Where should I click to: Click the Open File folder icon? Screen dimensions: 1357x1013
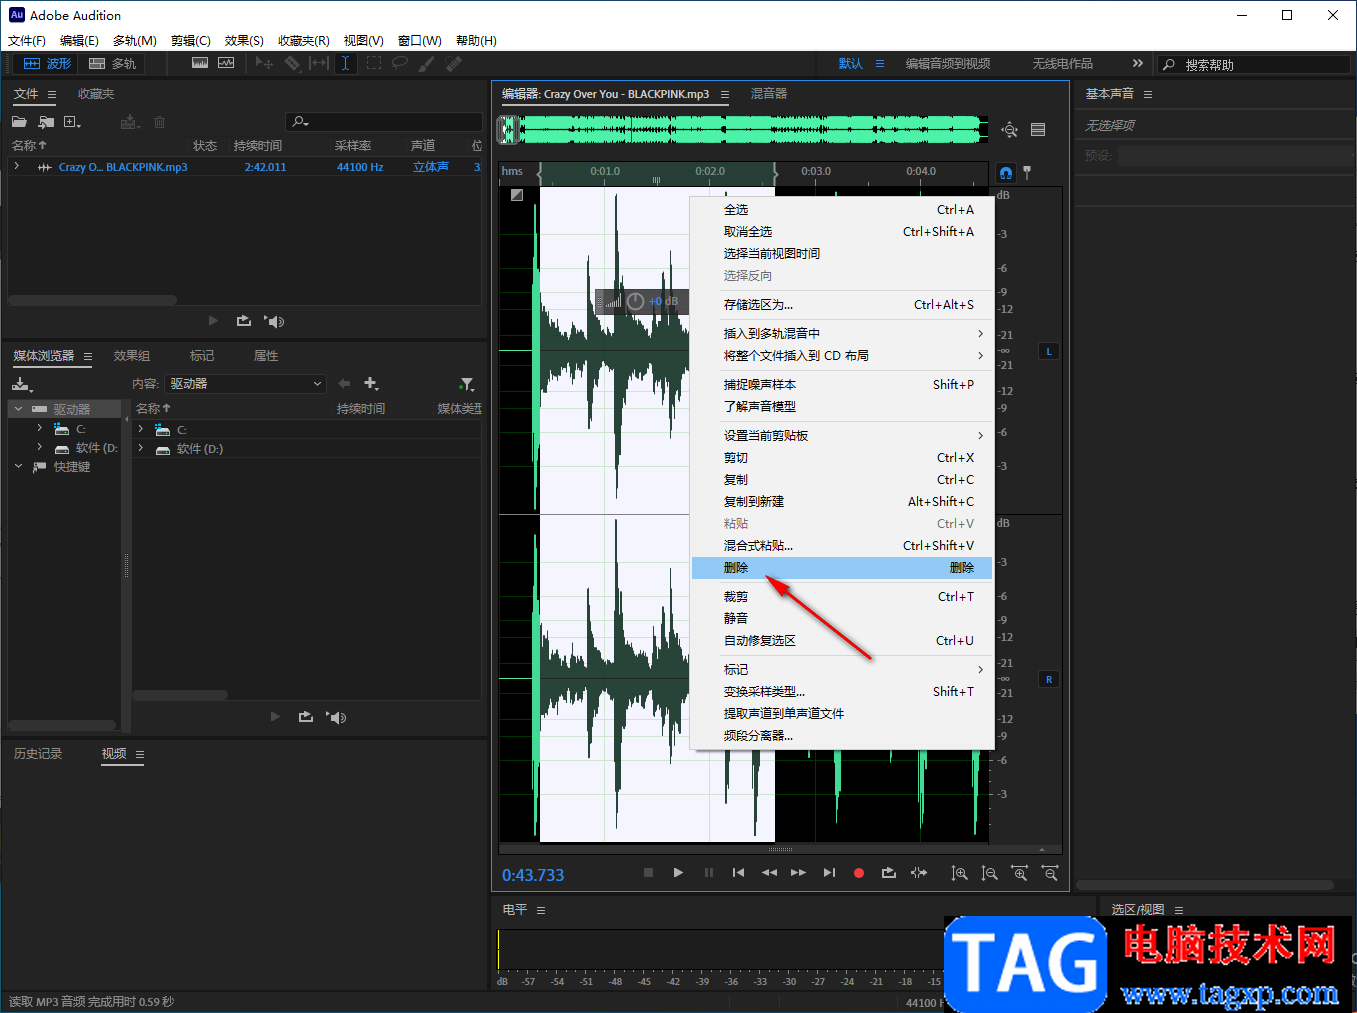click(19, 122)
